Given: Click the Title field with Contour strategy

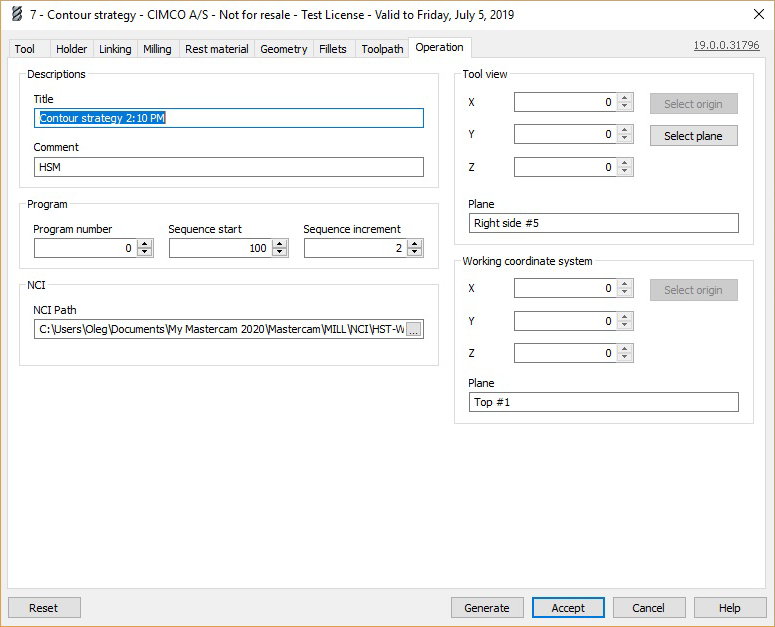Looking at the screenshot, I should tap(229, 118).
